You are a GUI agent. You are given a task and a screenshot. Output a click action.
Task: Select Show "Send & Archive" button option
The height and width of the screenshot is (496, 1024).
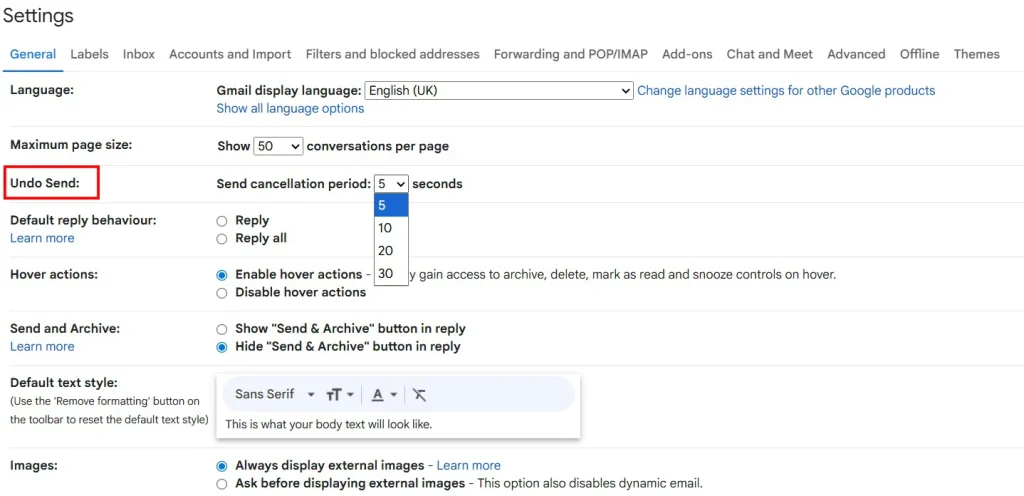point(222,330)
